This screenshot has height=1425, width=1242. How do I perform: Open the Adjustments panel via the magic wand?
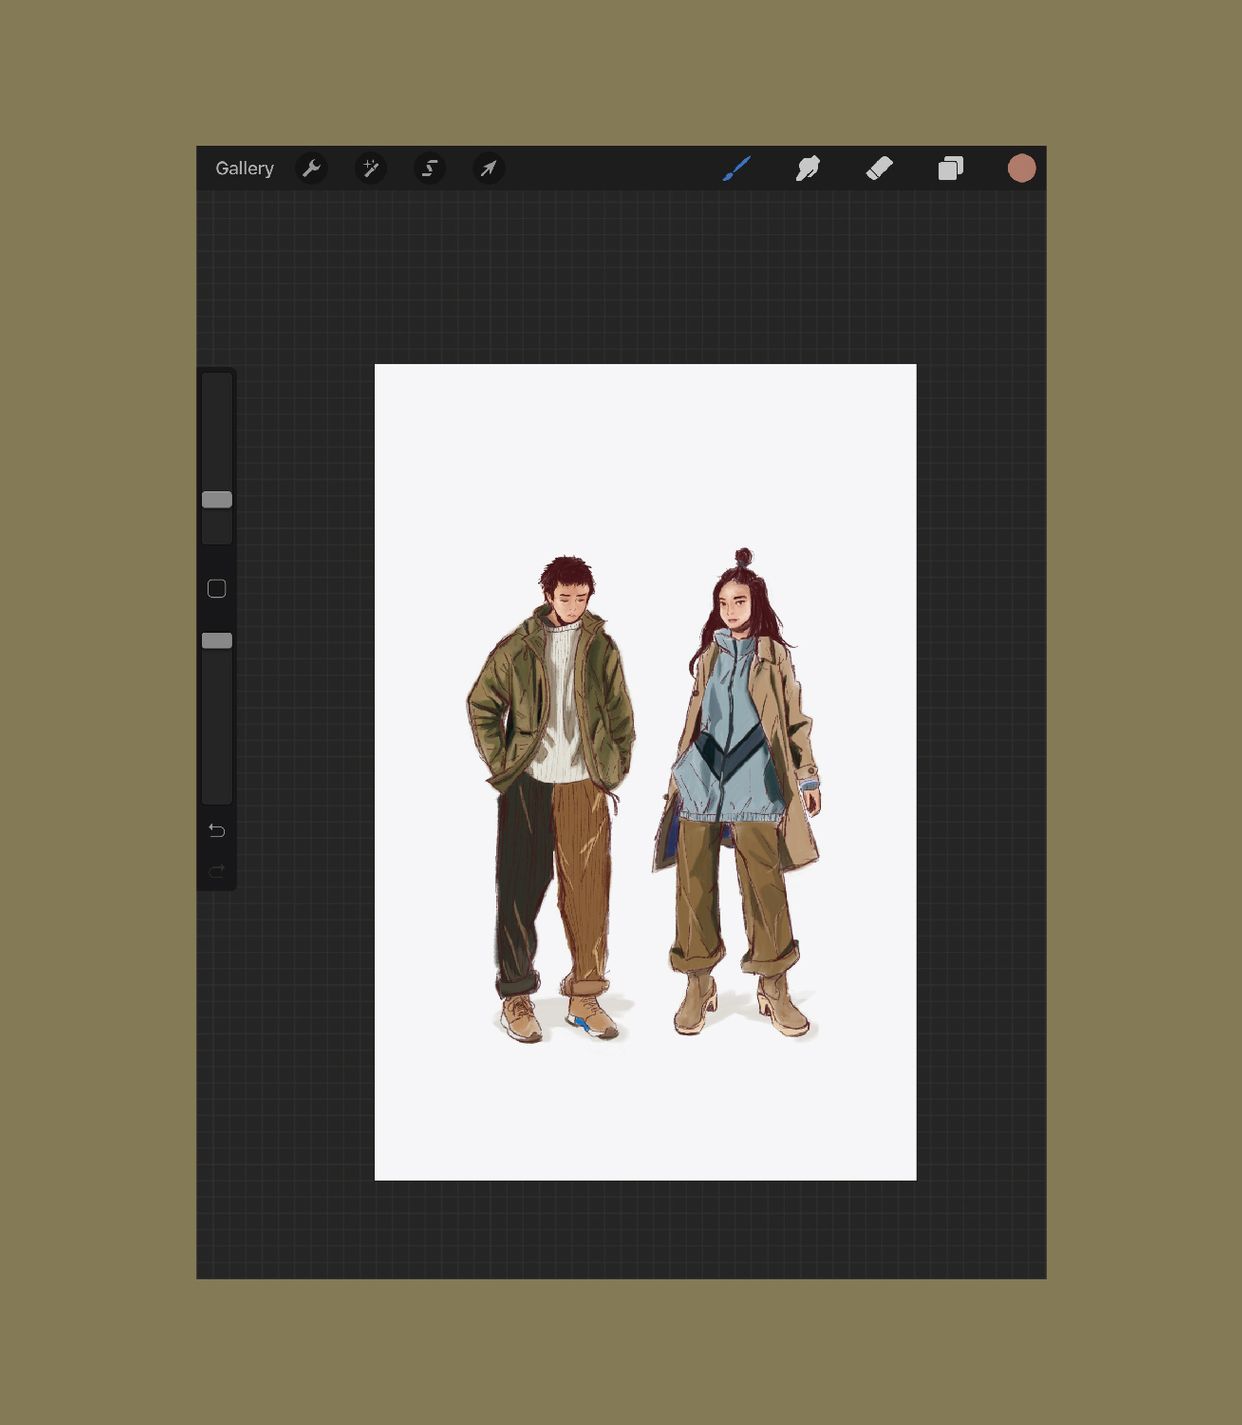point(371,168)
